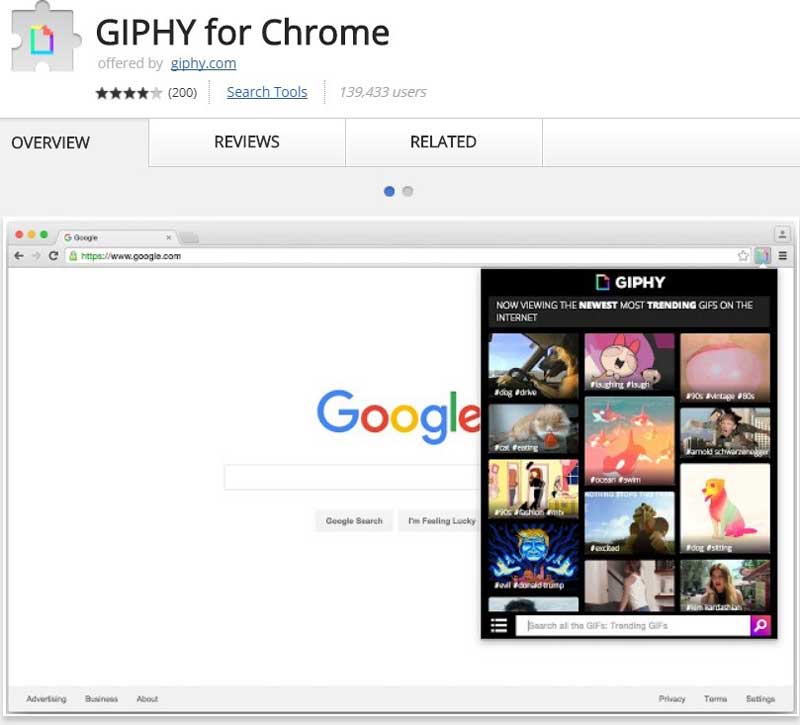Select the Google browser tab
The height and width of the screenshot is (725, 800).
pyautogui.click(x=117, y=237)
